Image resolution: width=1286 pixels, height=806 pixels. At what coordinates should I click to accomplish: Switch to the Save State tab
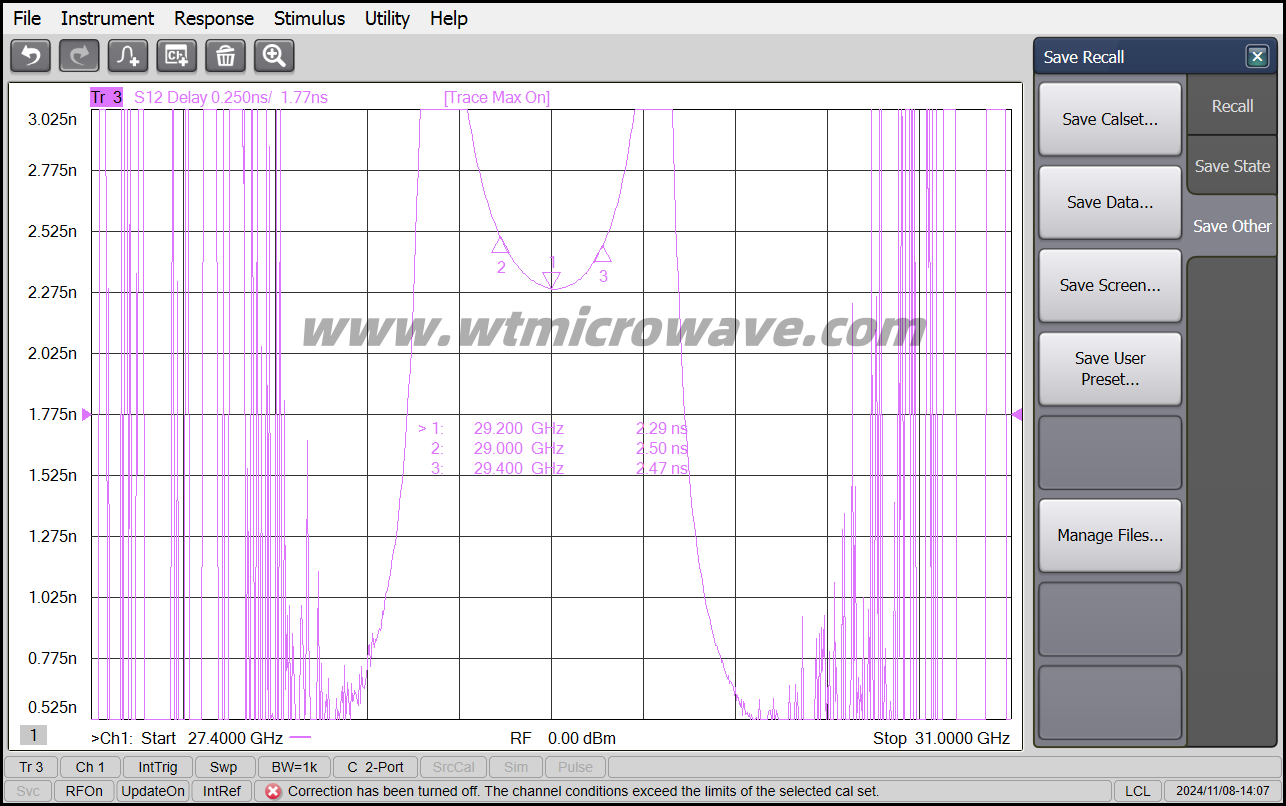coord(1232,166)
